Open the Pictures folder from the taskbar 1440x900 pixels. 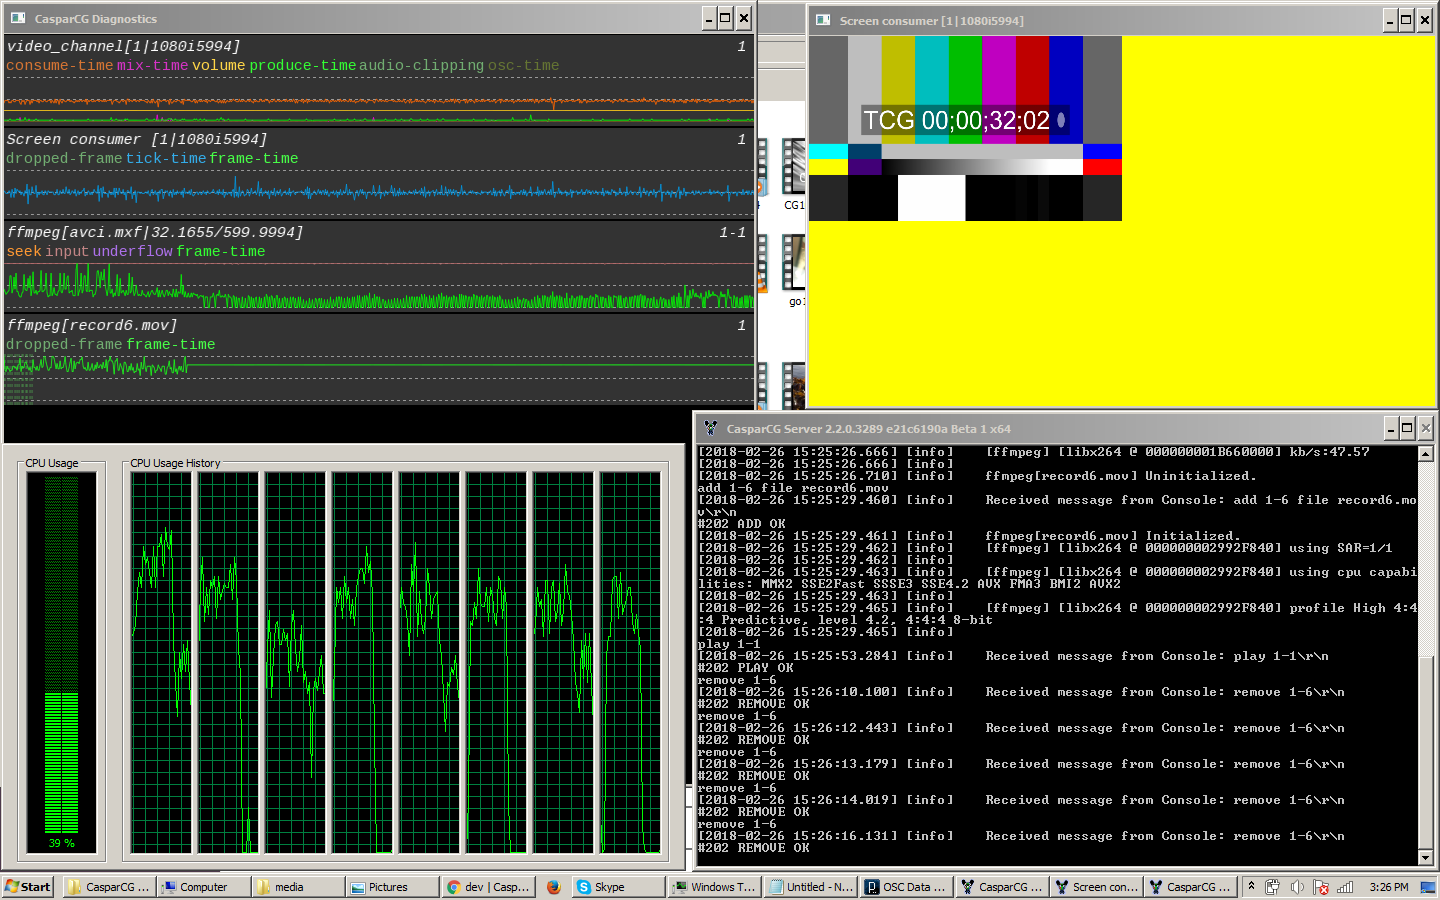tap(390, 886)
